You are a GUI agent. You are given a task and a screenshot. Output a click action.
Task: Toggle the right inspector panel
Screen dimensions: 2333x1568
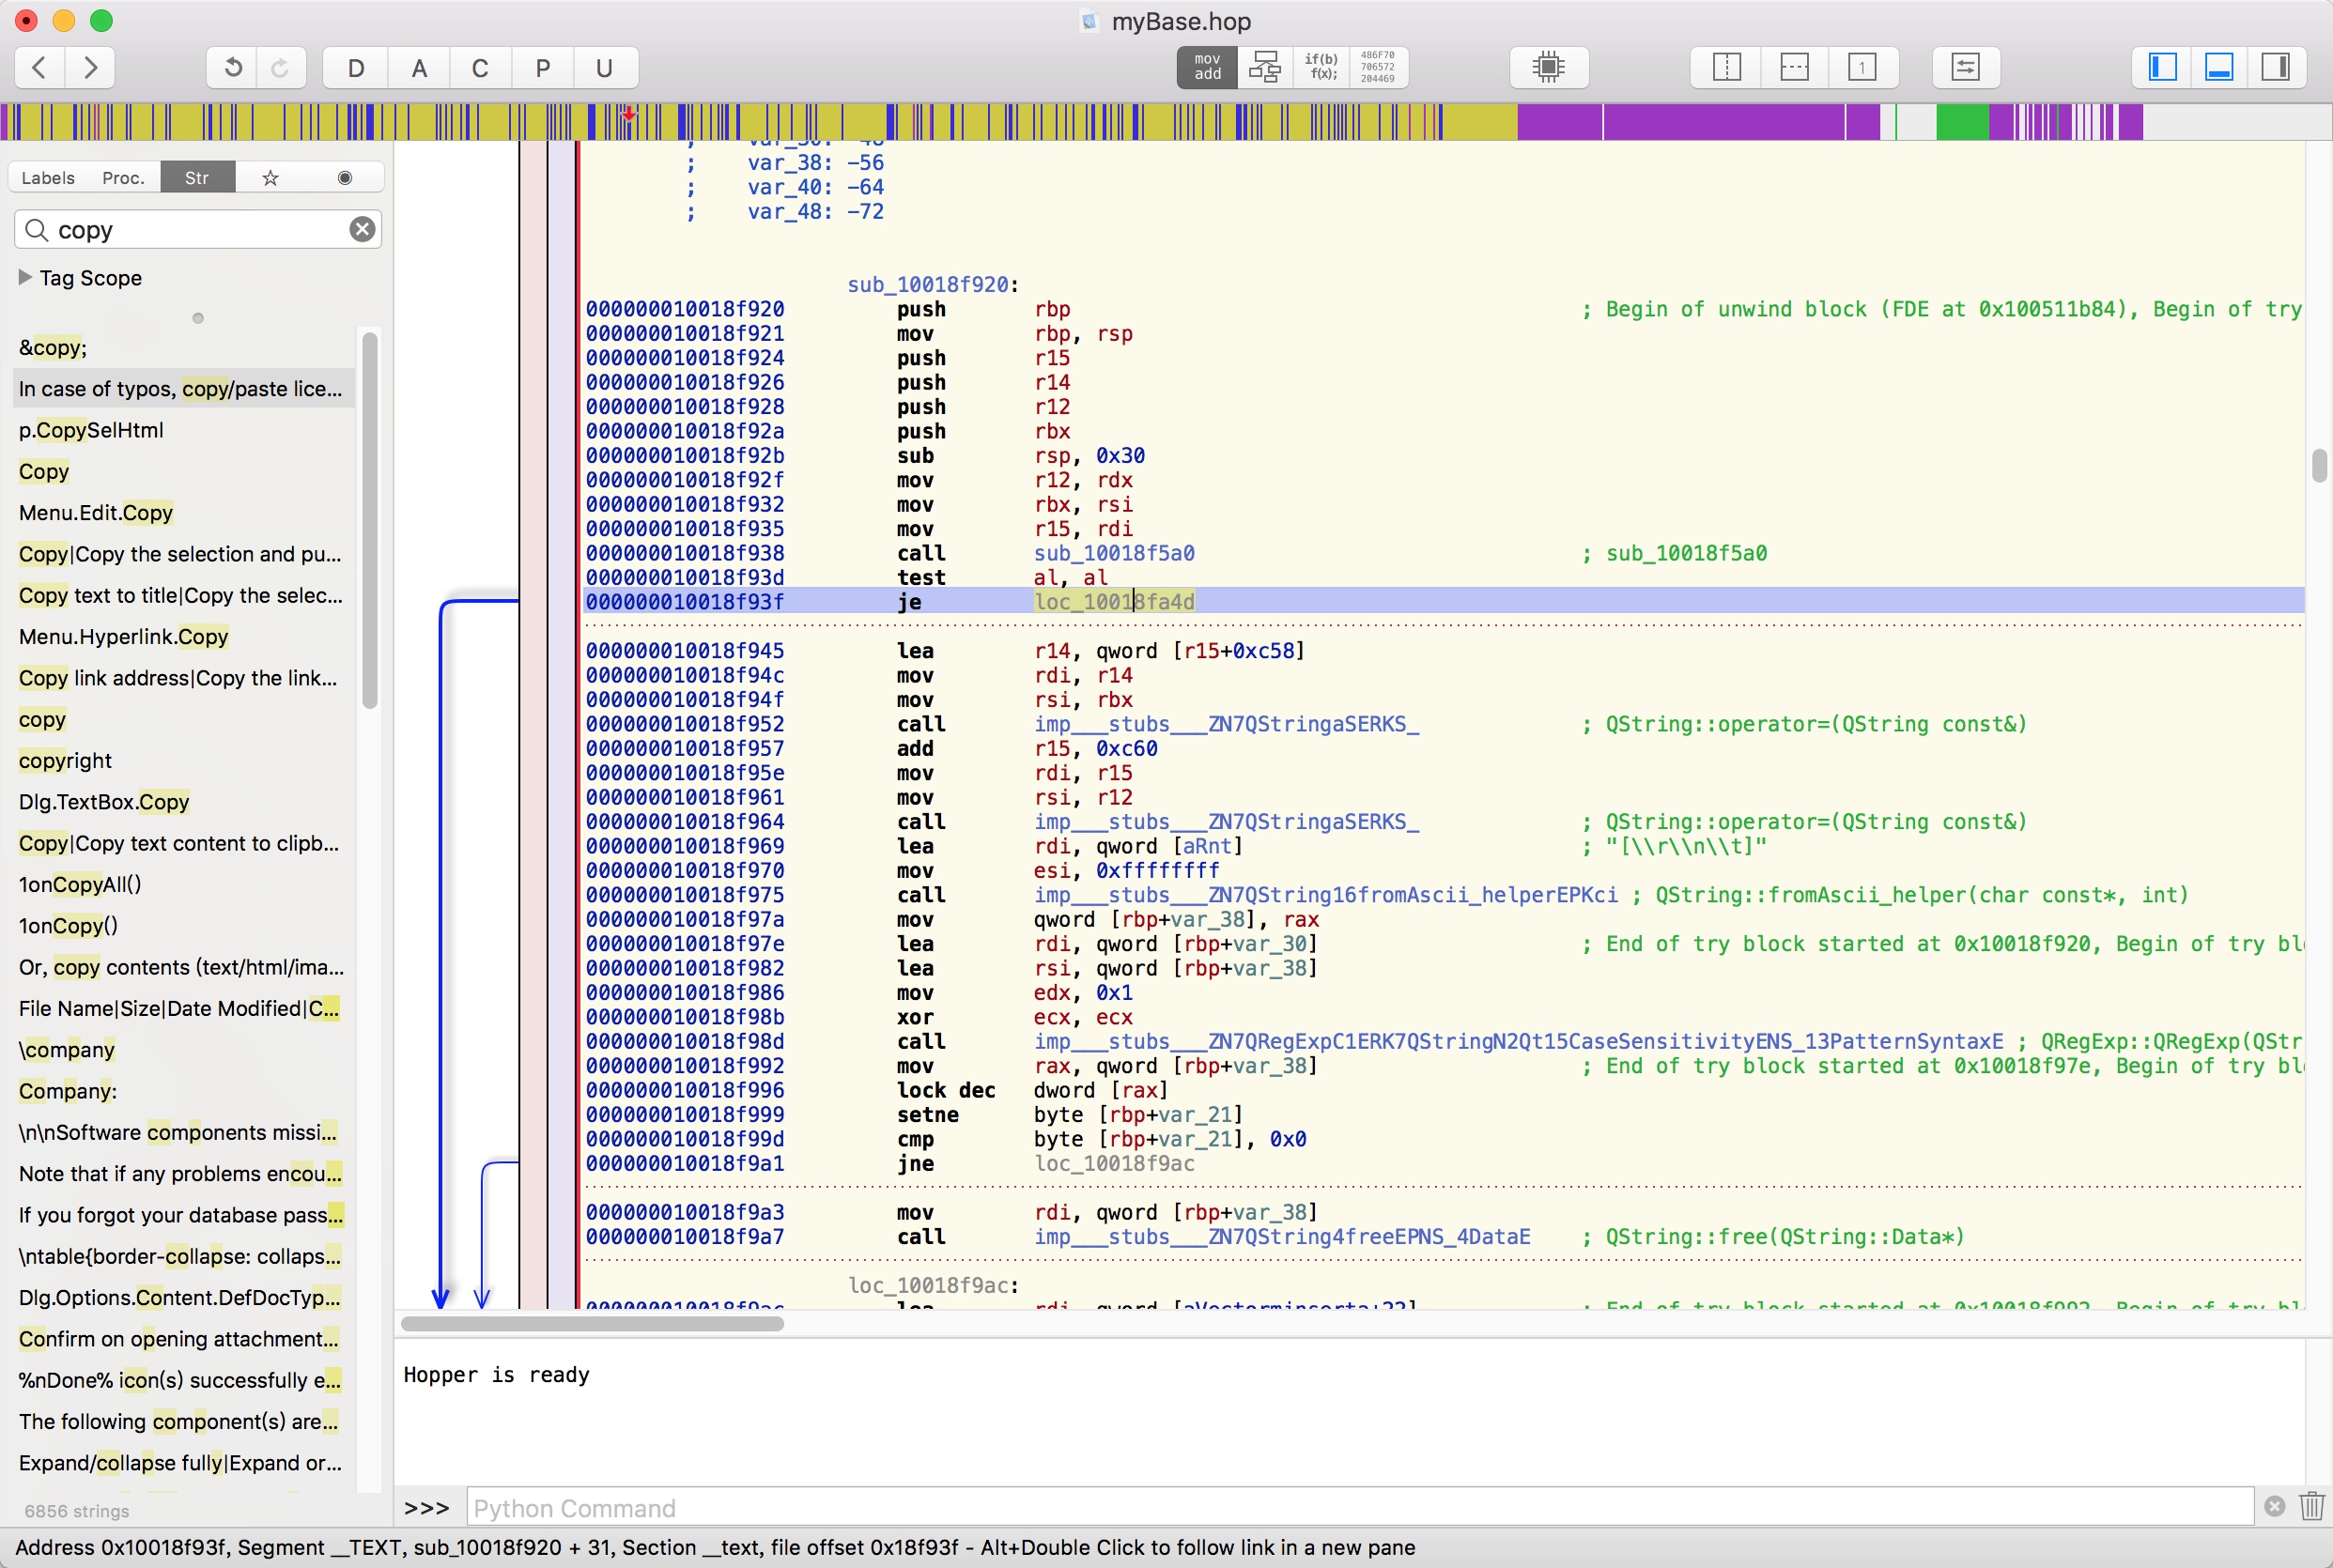(x=2275, y=68)
